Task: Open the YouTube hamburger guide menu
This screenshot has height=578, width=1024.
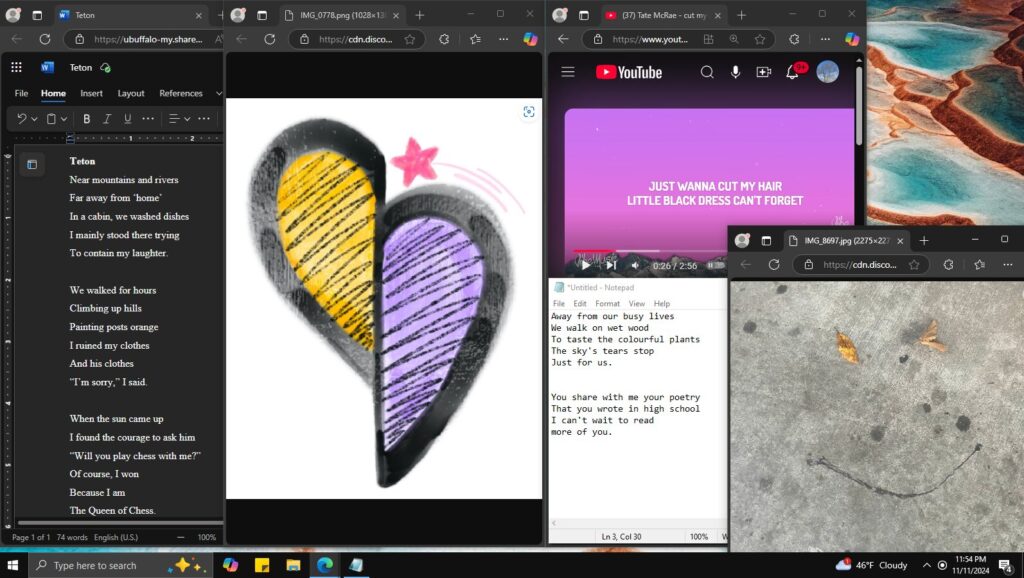Action: coord(568,72)
